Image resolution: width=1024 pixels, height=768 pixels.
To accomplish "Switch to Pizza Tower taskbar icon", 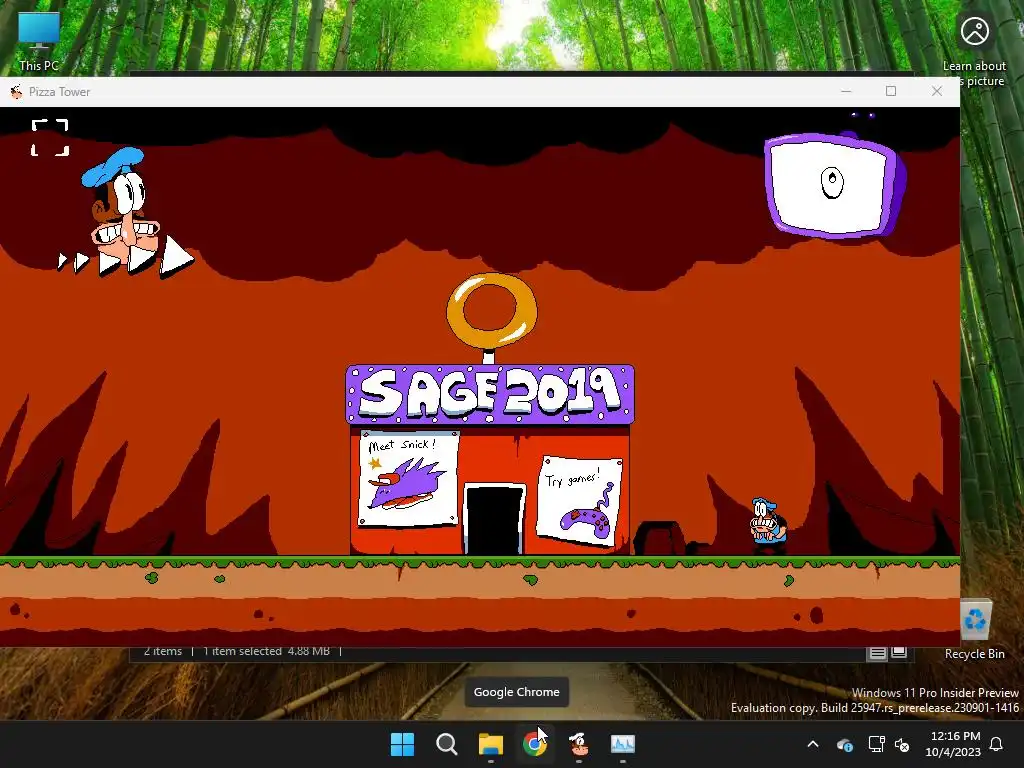I will pos(579,744).
